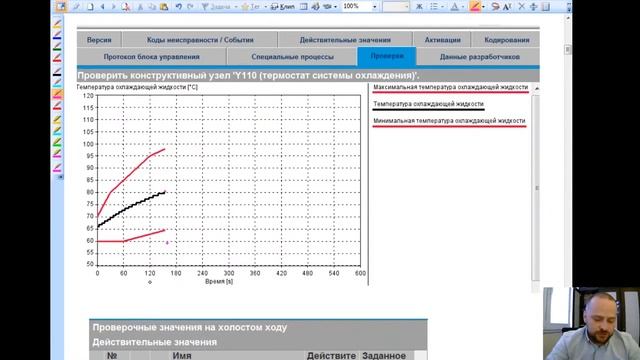
Task: Undo the last action
Action: pos(178,7)
